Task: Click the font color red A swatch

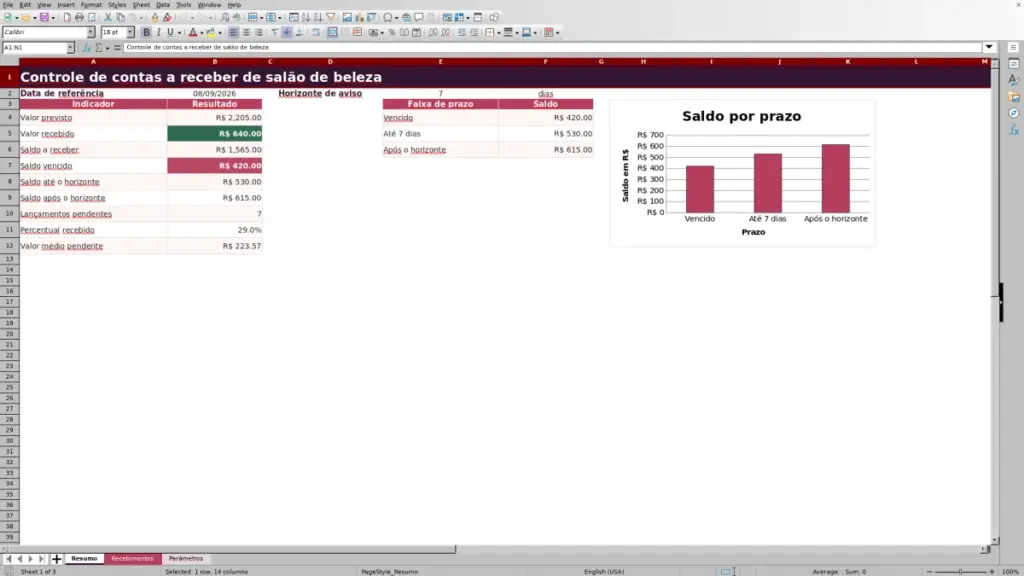Action: tap(193, 32)
